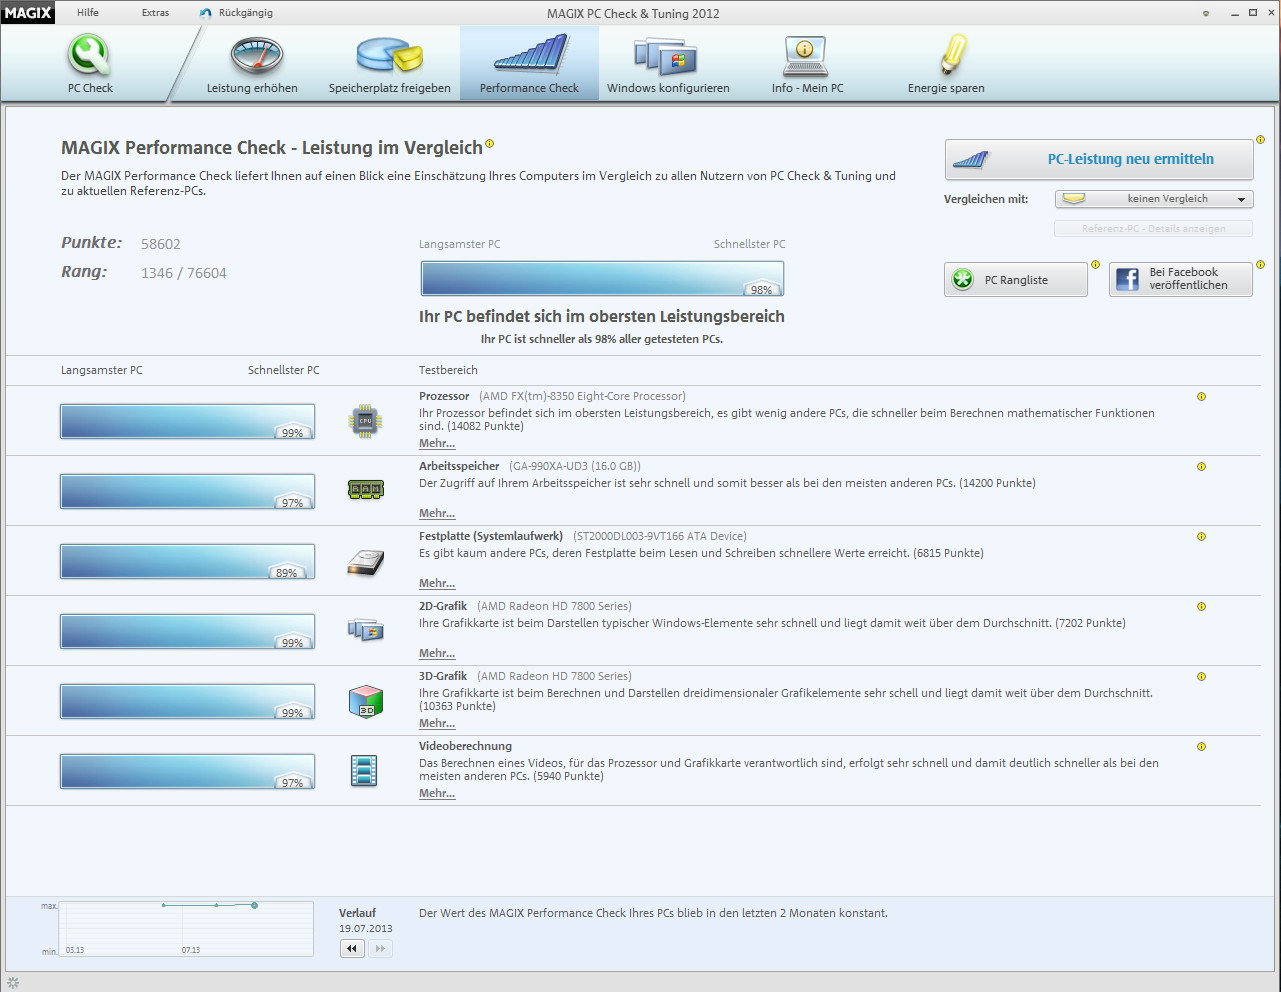Click the 2D-Grafik 99% performance bar
Image resolution: width=1281 pixels, height=992 pixels.
click(187, 631)
